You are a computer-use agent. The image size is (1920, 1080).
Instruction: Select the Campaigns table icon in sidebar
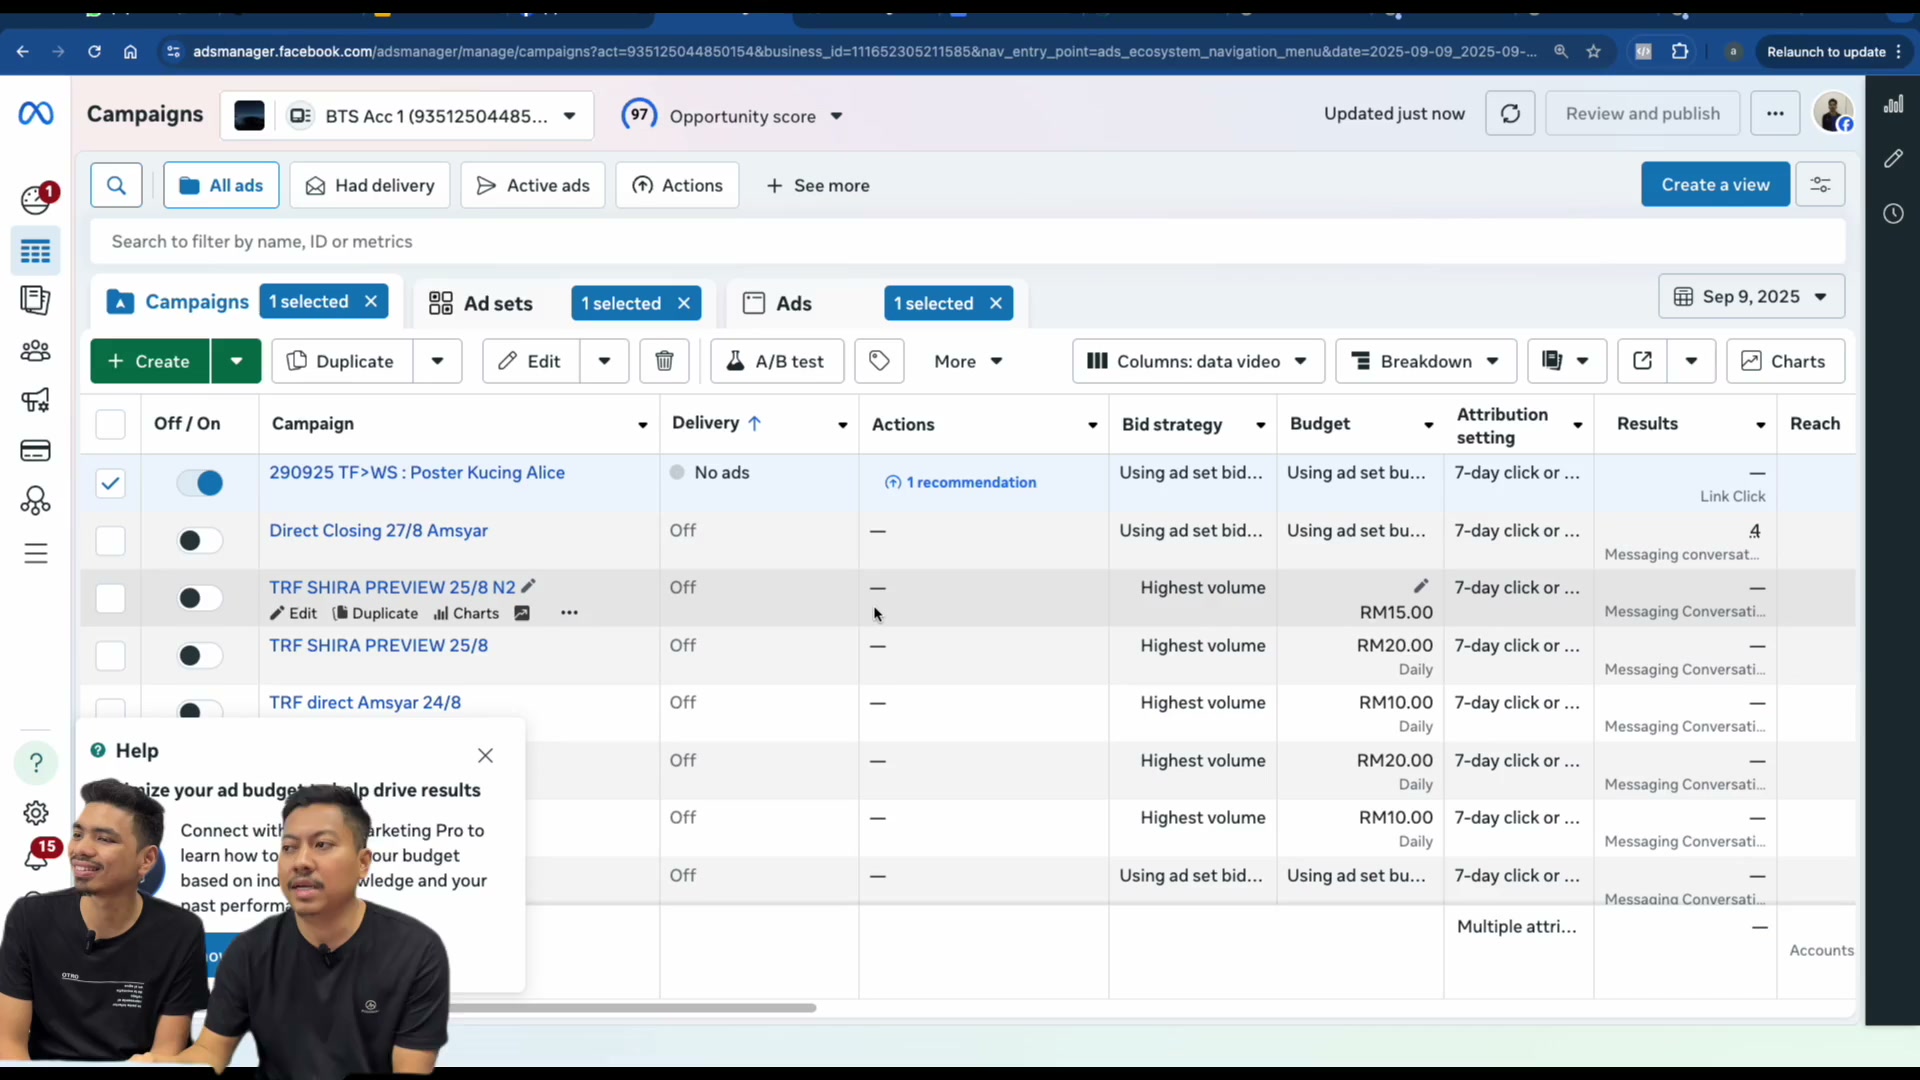tap(35, 251)
